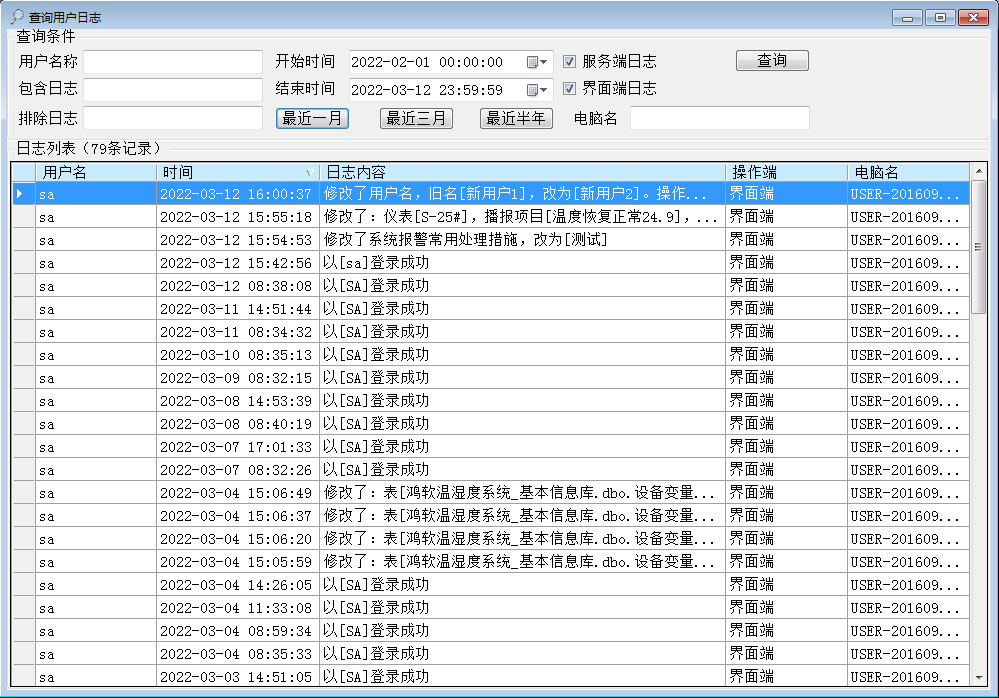The height and width of the screenshot is (698, 999).
Task: Select log entry timed 2022-03-04 15:06:37
Action: click(491, 515)
